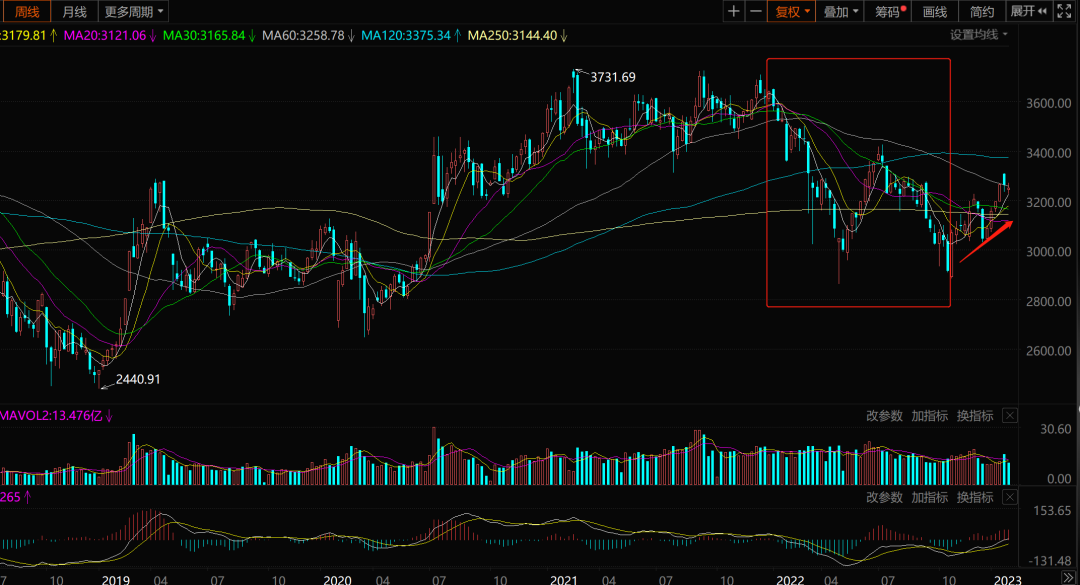The width and height of the screenshot is (1080, 585).
Task: Open the 叠加 overlay dropdown
Action: [x=841, y=11]
